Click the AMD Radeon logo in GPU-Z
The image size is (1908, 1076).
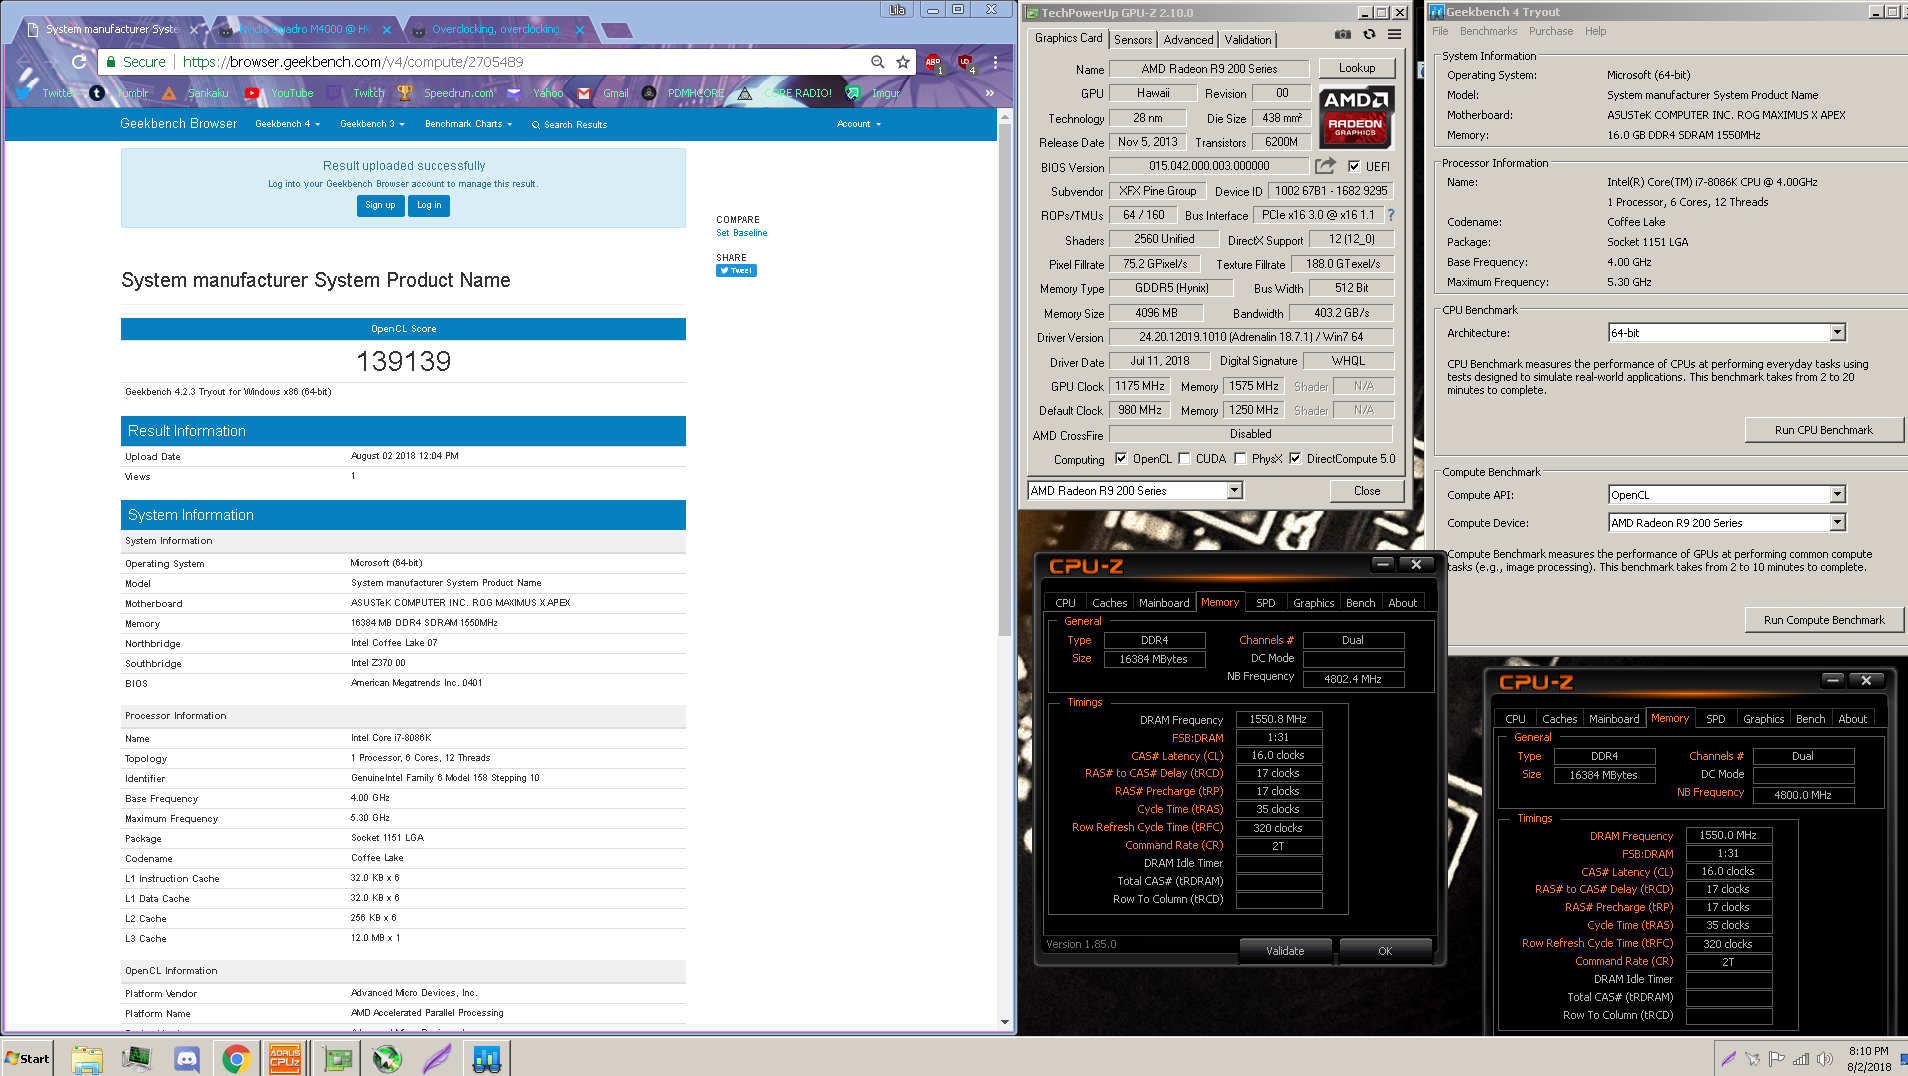pyautogui.click(x=1357, y=117)
